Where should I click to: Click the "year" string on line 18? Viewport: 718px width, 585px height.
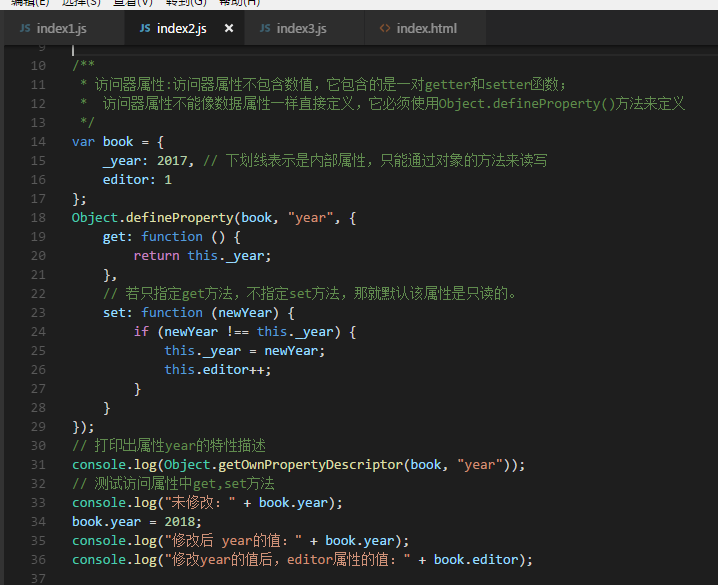tap(310, 218)
